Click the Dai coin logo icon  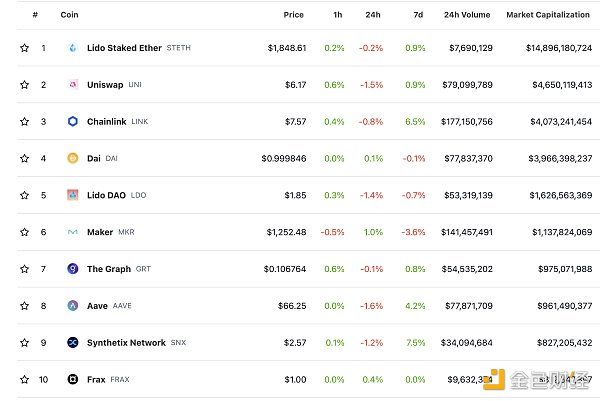72,158
